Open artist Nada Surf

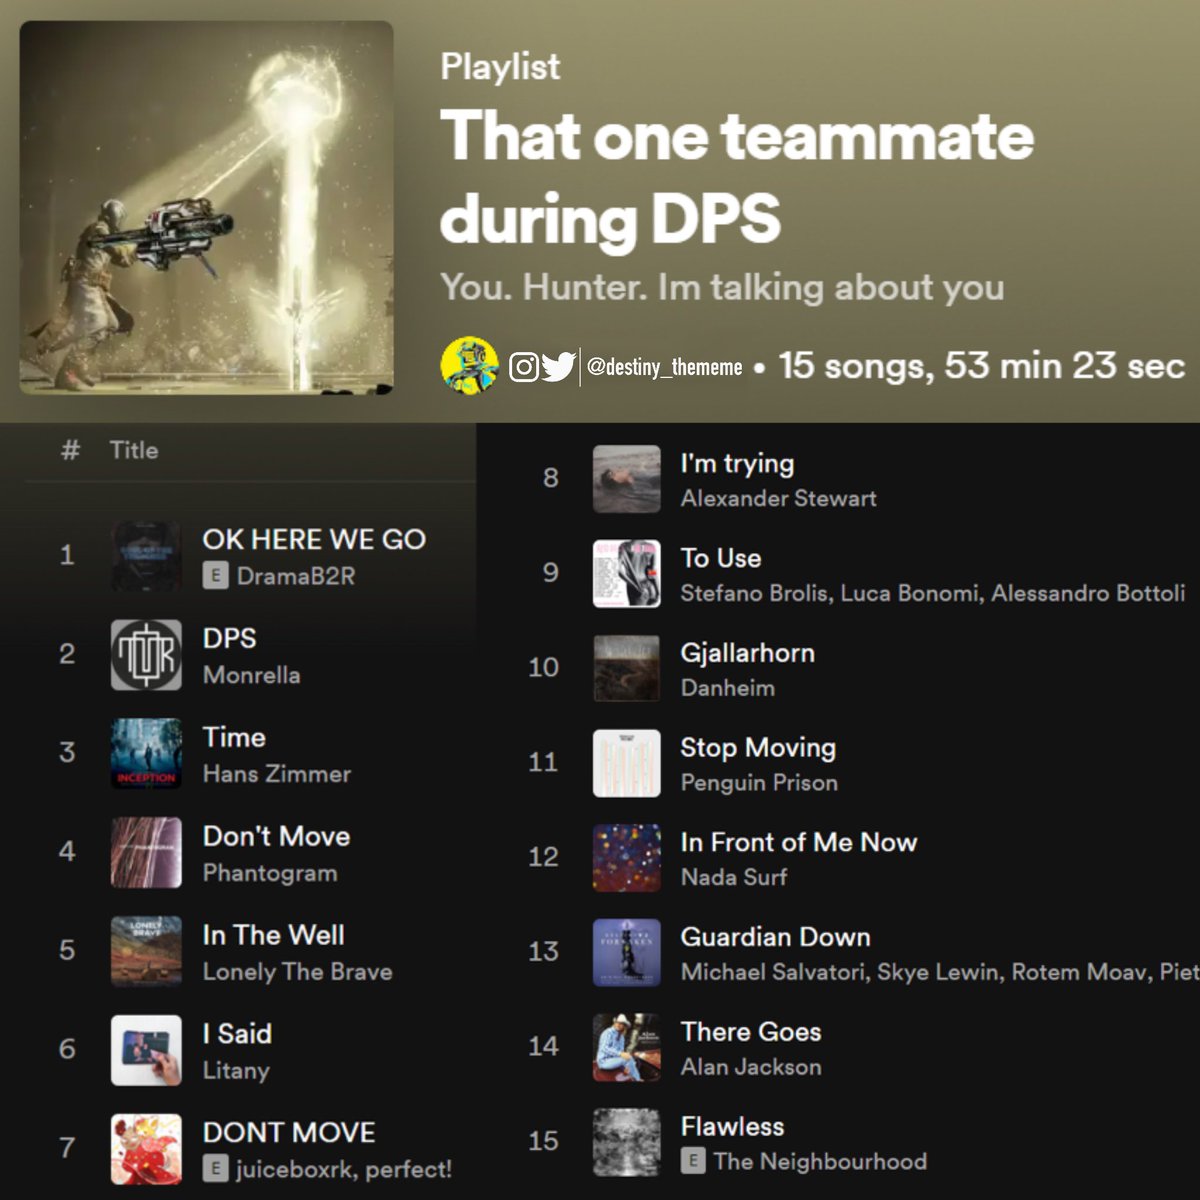coord(733,877)
